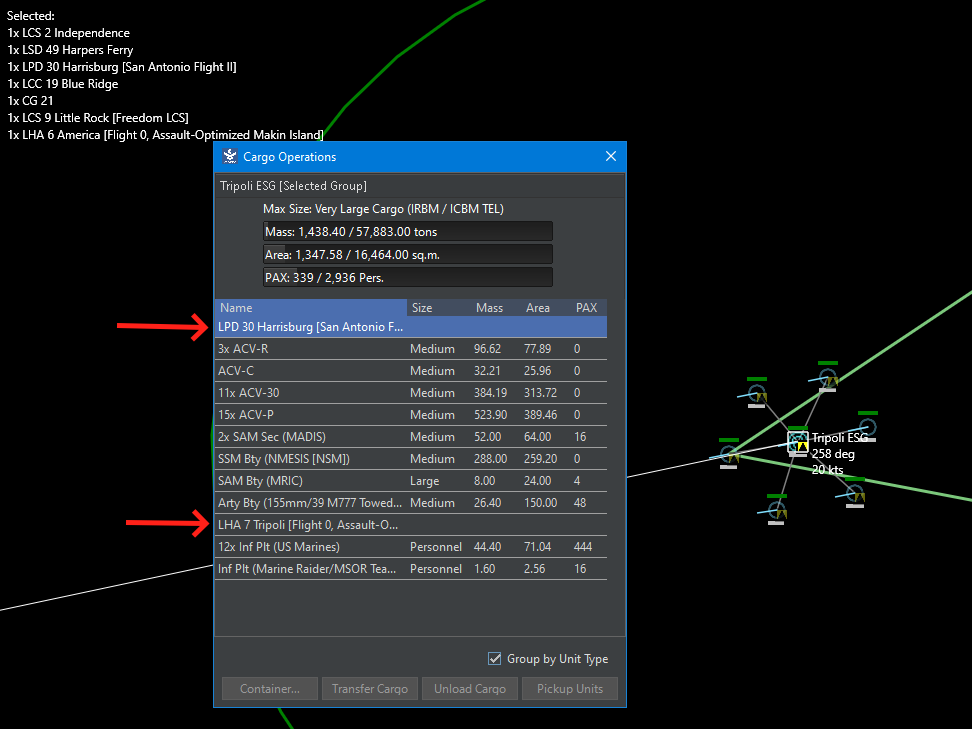Collapse the LHA 7 Tripoli group row
Viewport: 972px width, 729px height.
tap(411, 525)
